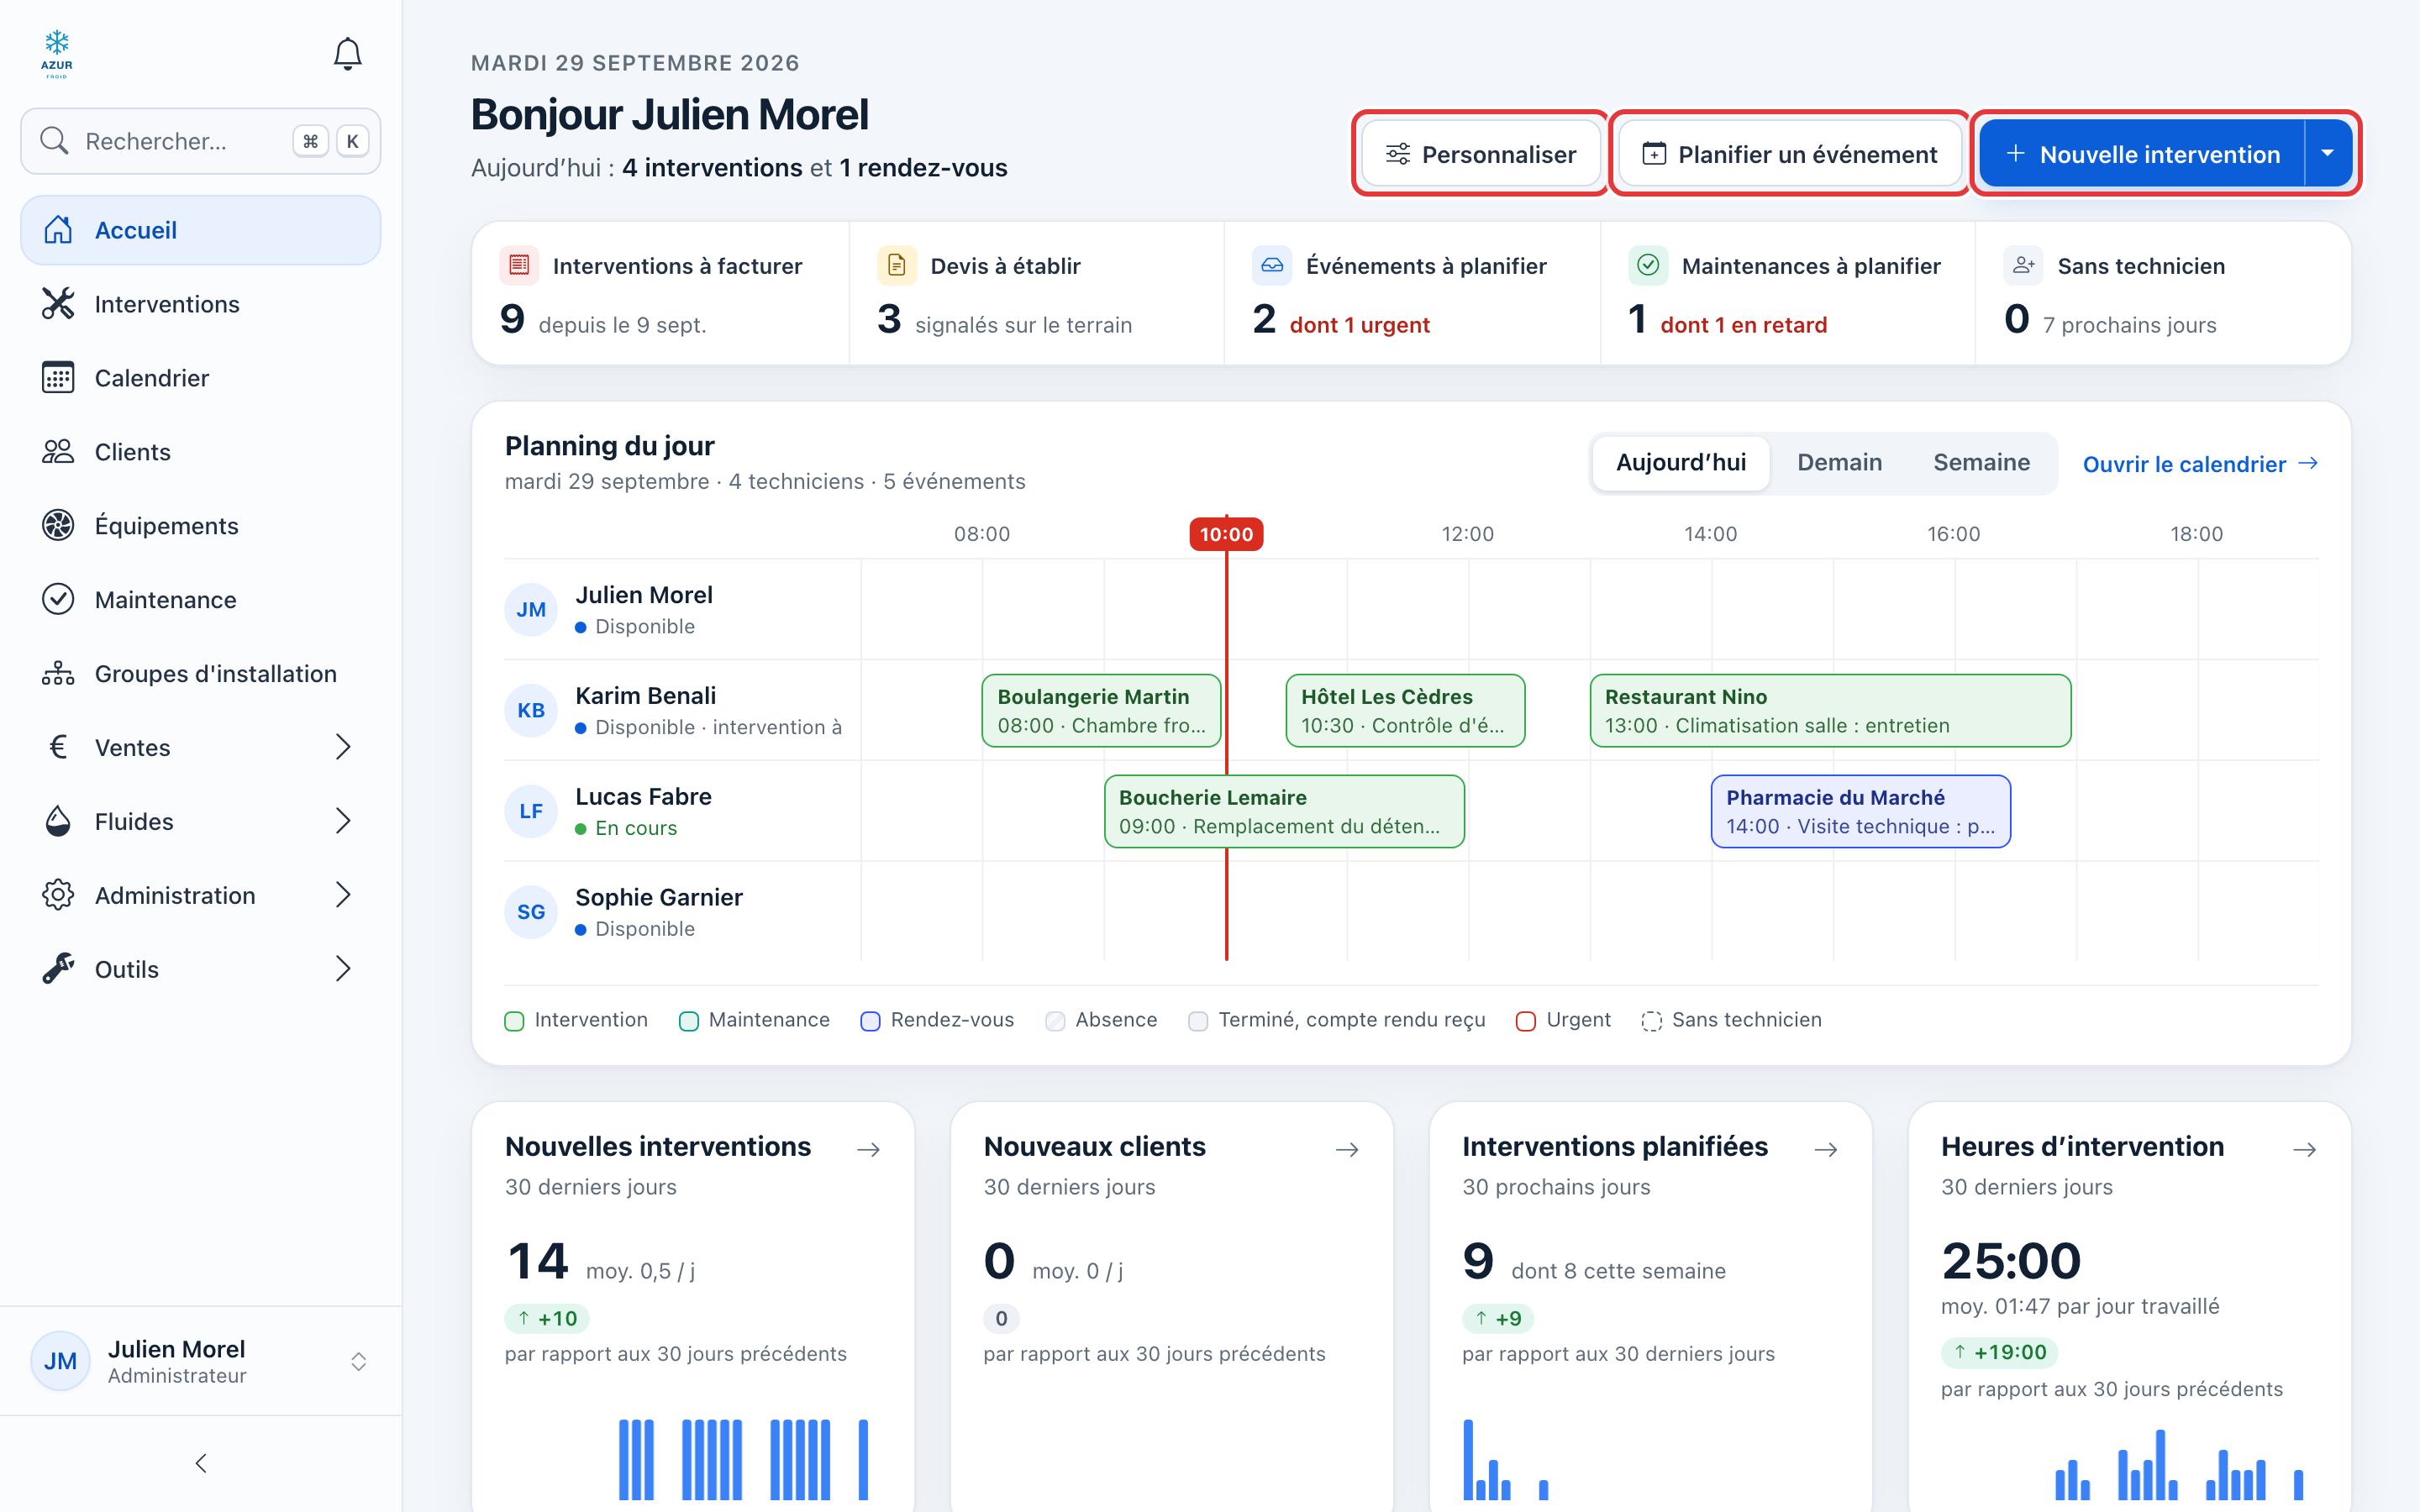This screenshot has height=1512, width=2420.
Task: Toggle the Rendez-vous legend checkbox
Action: click(870, 1020)
